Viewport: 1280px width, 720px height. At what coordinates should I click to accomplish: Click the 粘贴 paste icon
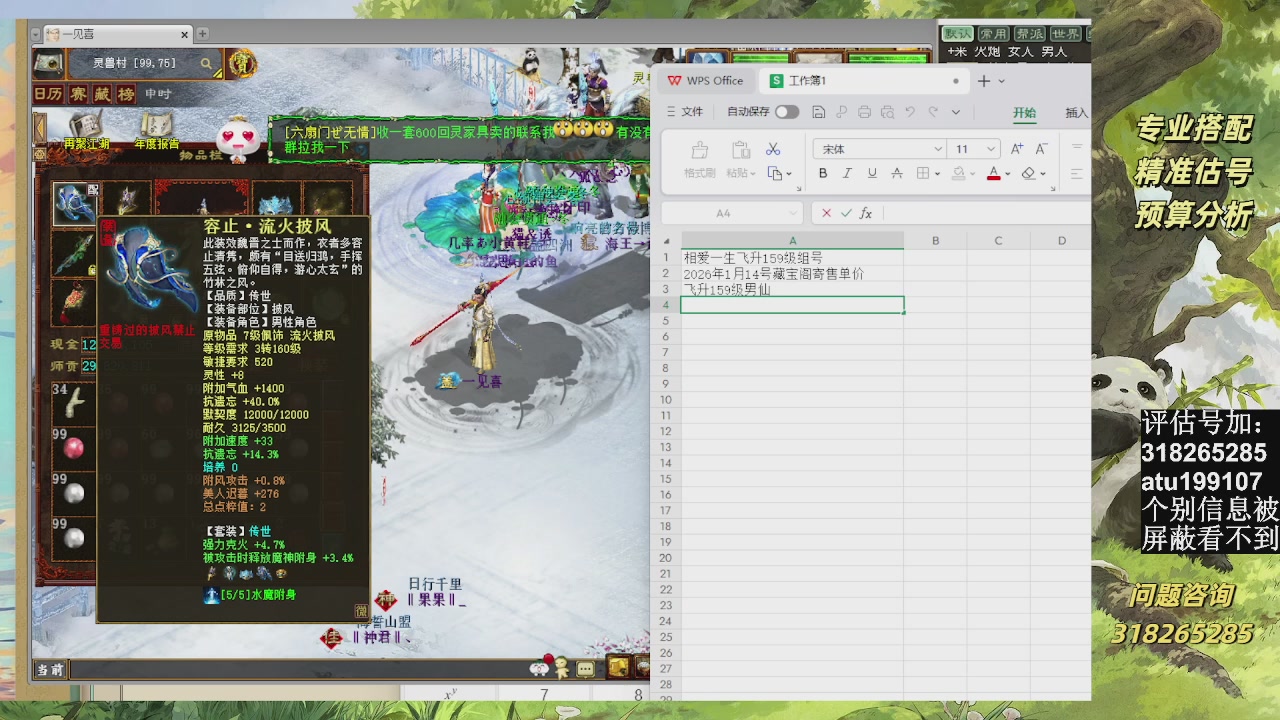(x=741, y=151)
